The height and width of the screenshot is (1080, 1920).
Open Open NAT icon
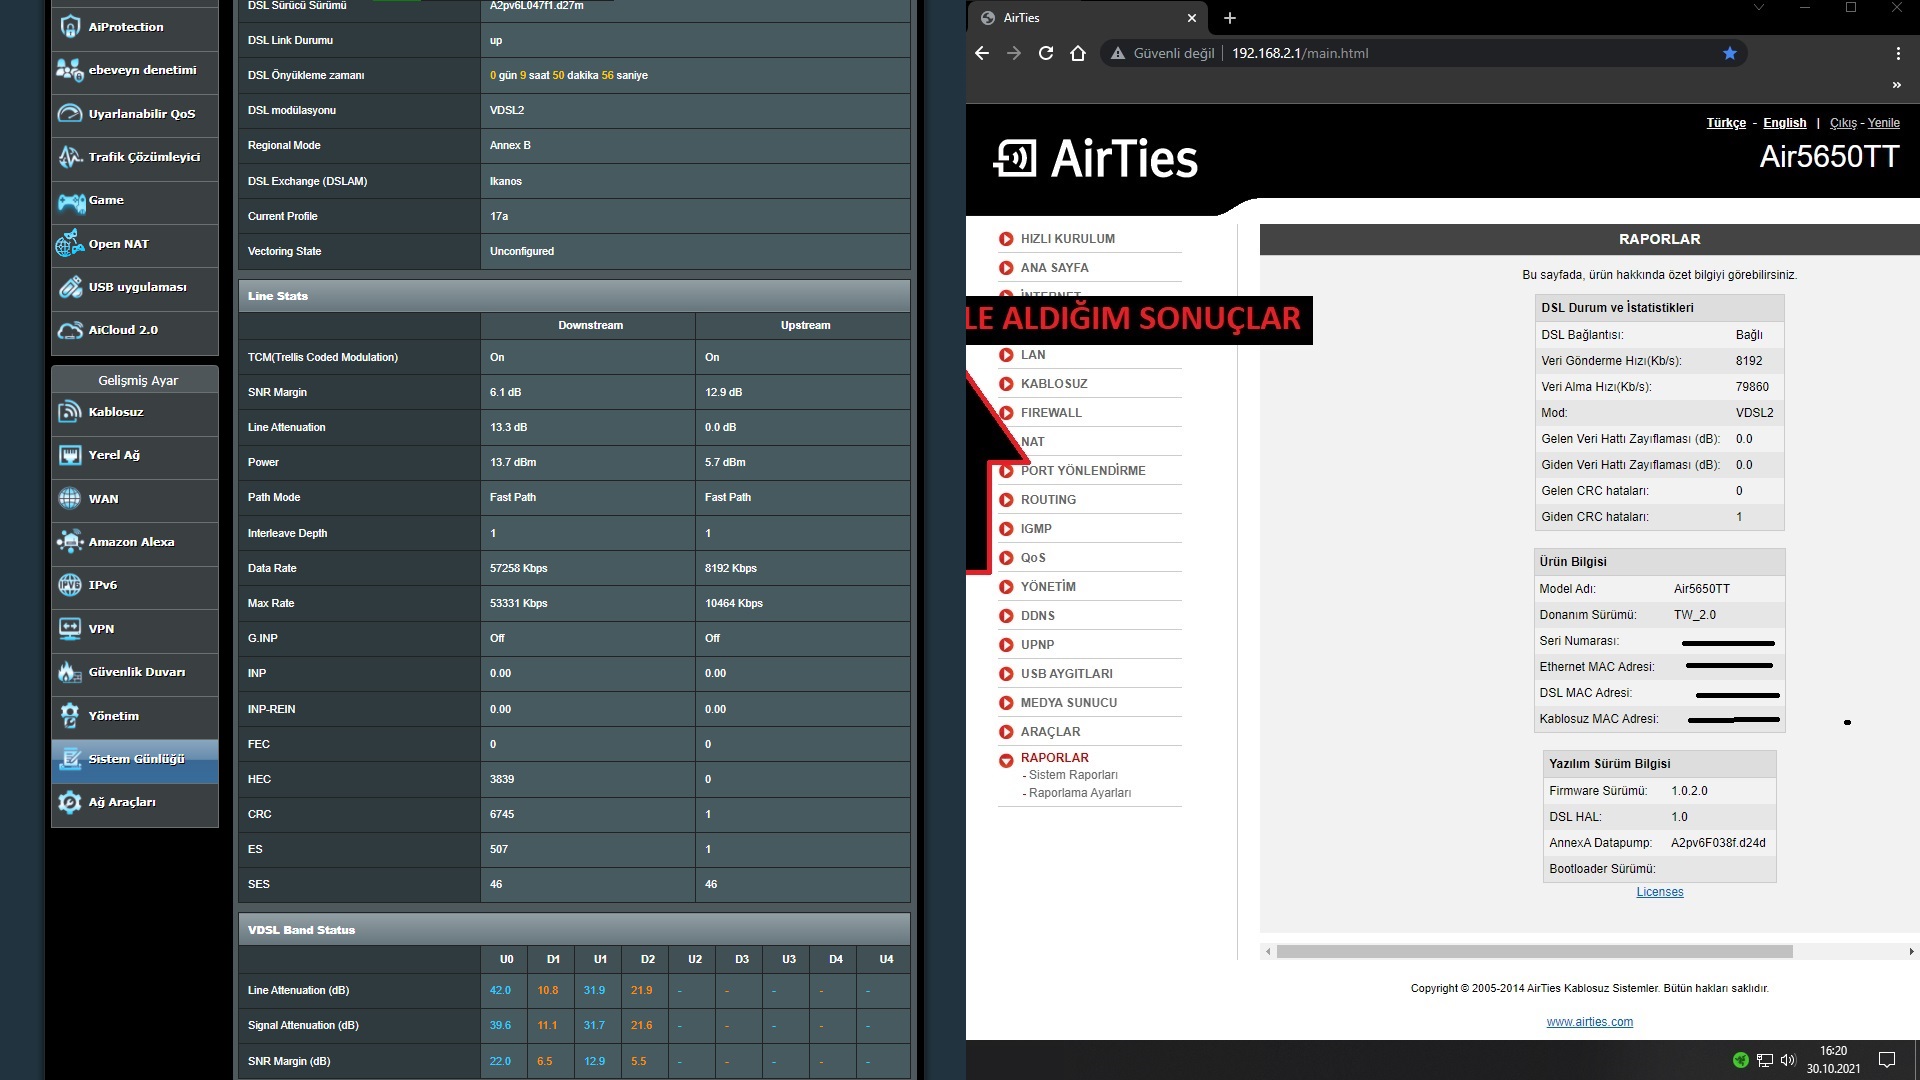pos(70,244)
